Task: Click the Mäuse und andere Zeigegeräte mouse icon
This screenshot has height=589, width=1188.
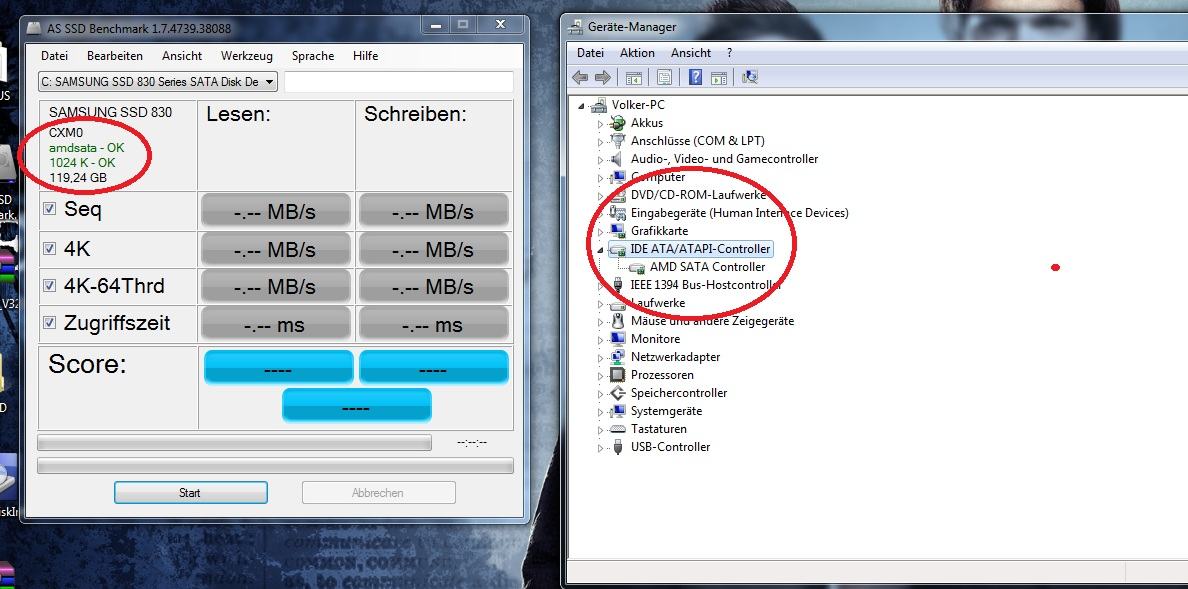Action: (x=617, y=321)
